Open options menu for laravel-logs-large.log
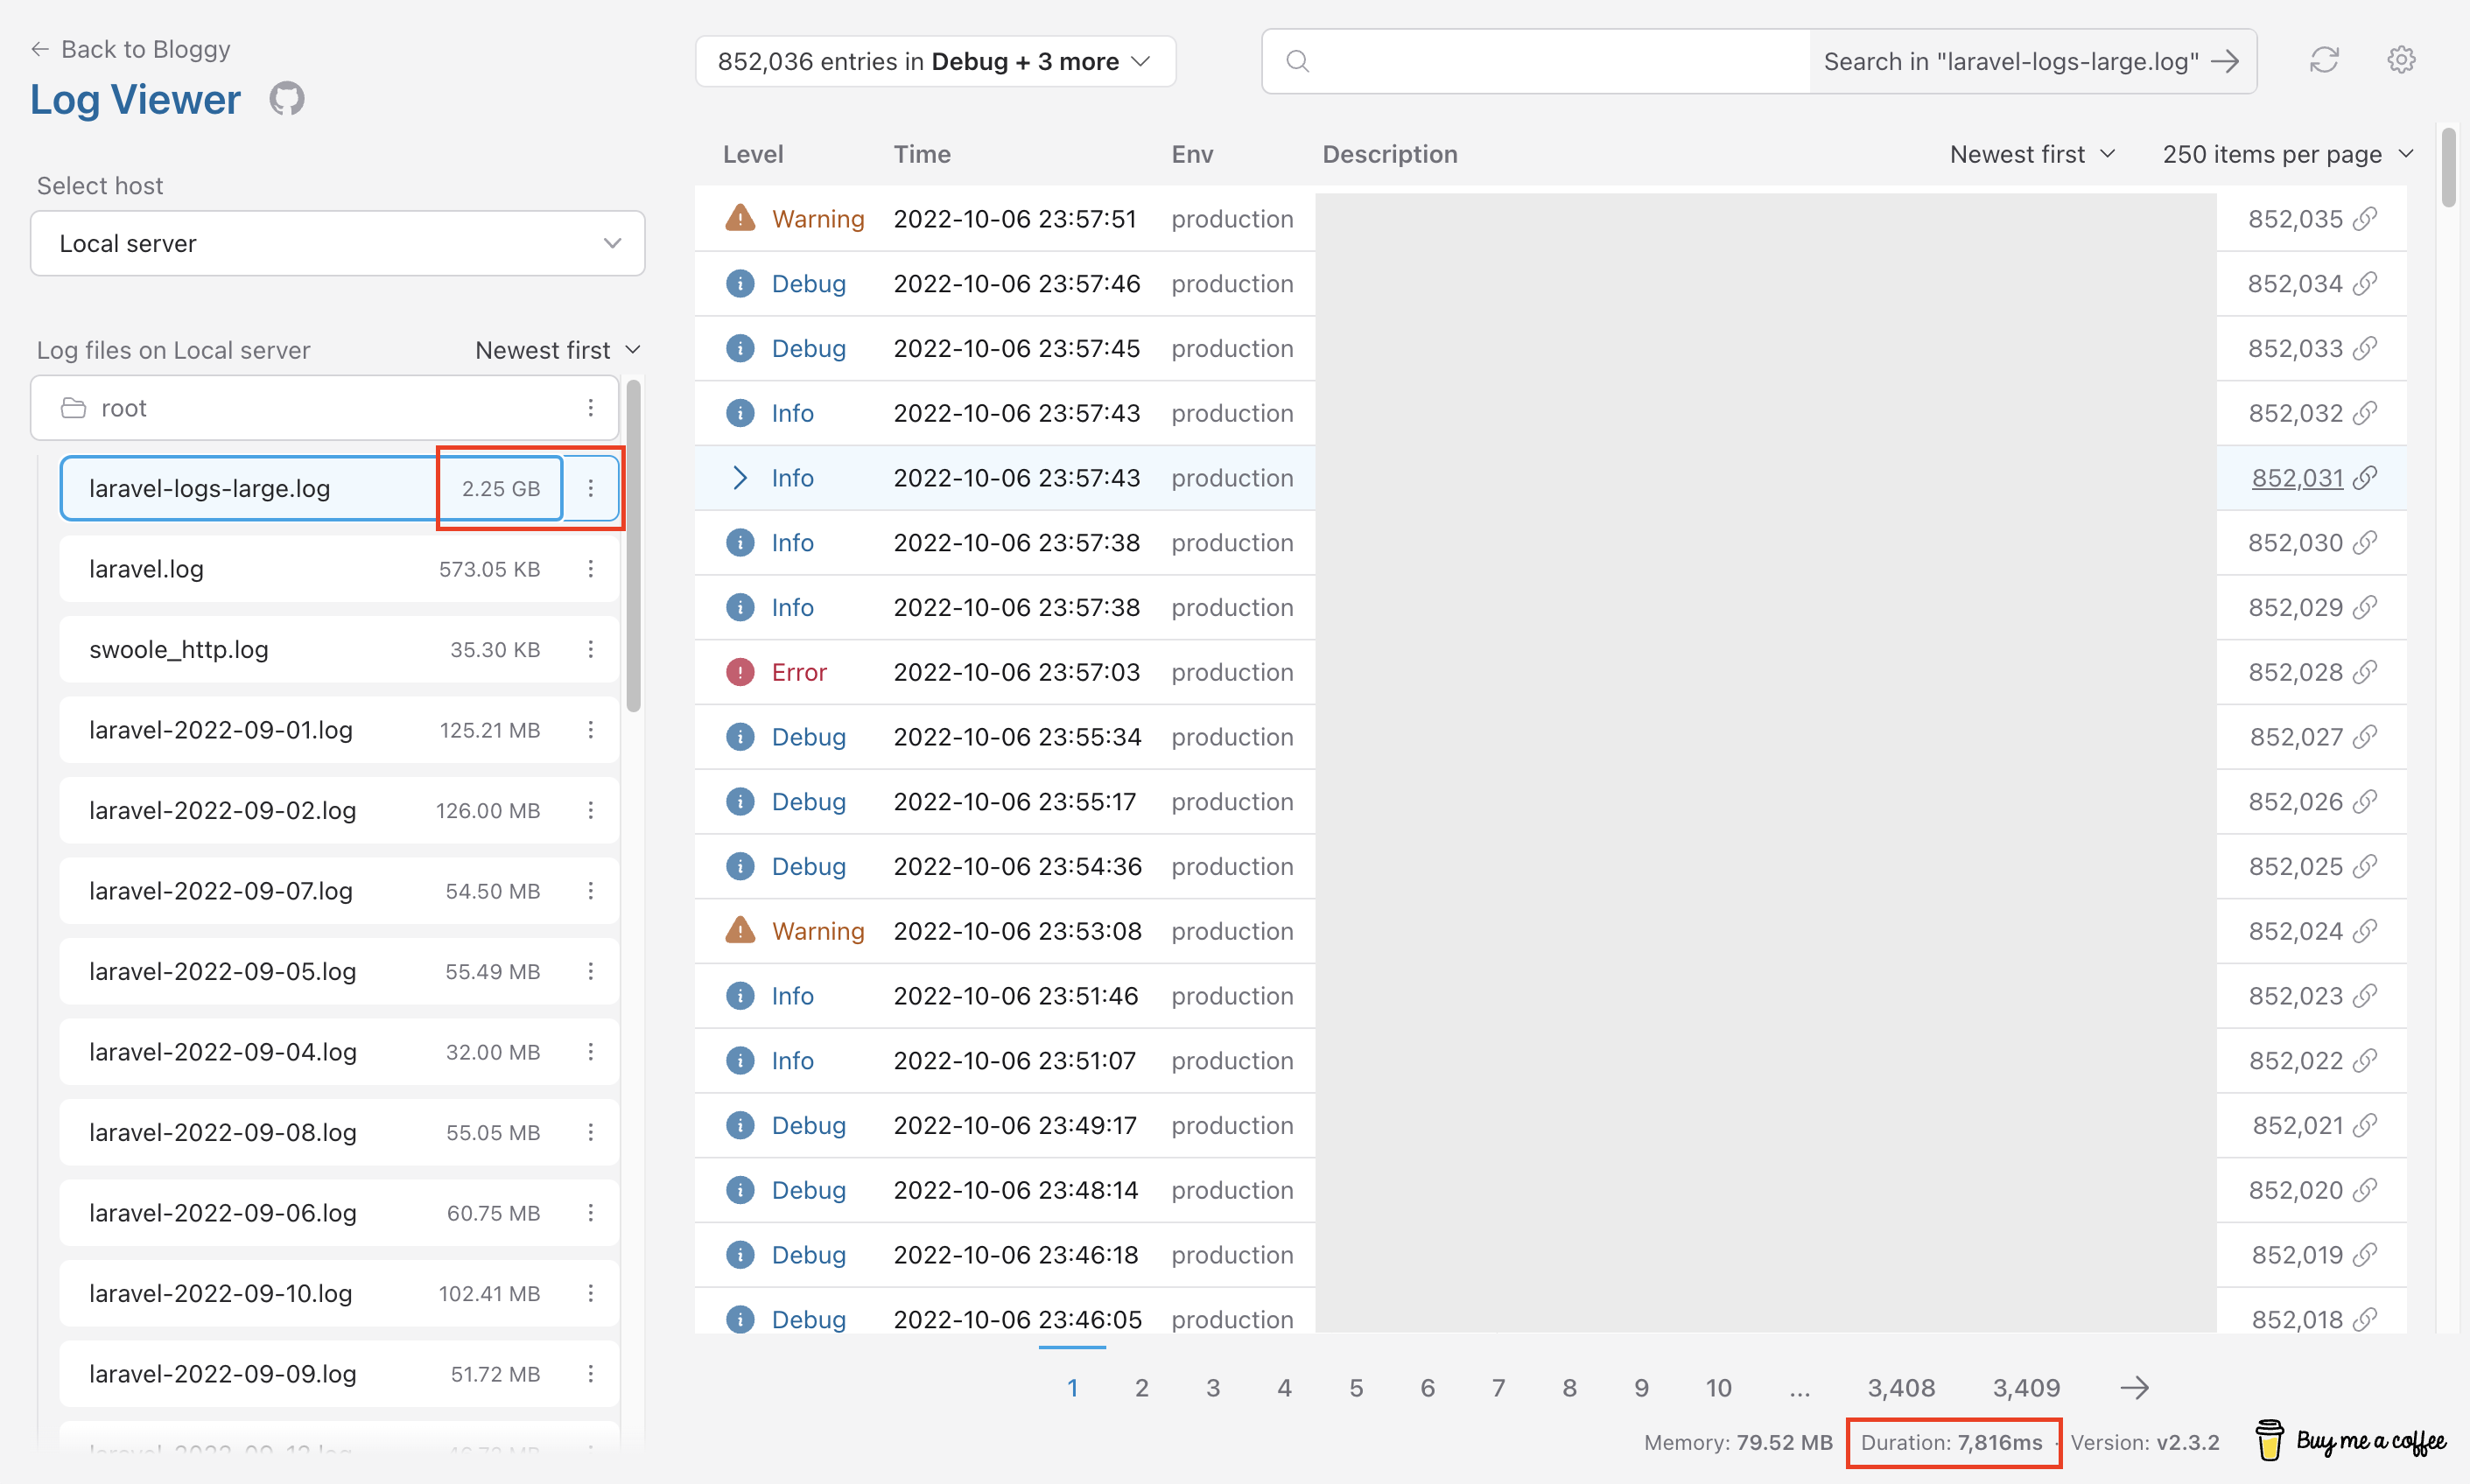 591,488
